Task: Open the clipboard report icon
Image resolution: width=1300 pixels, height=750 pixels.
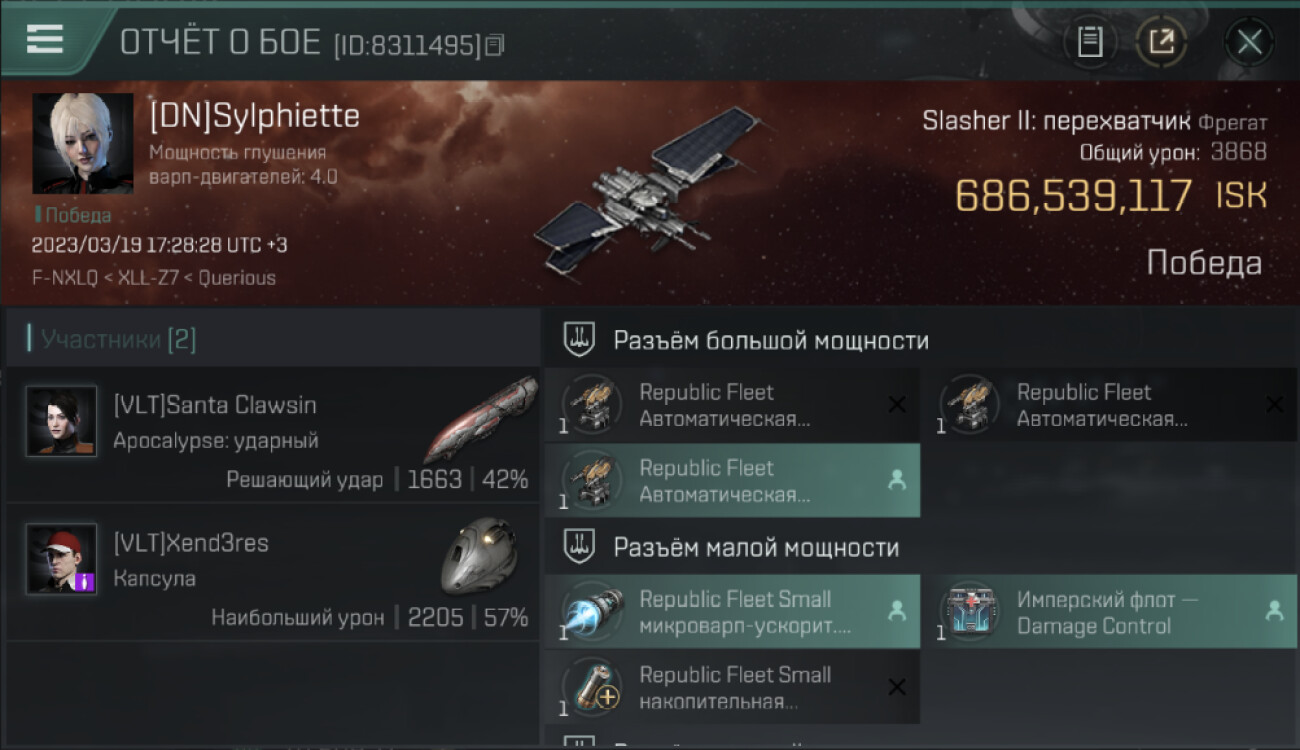Action: point(1090,42)
